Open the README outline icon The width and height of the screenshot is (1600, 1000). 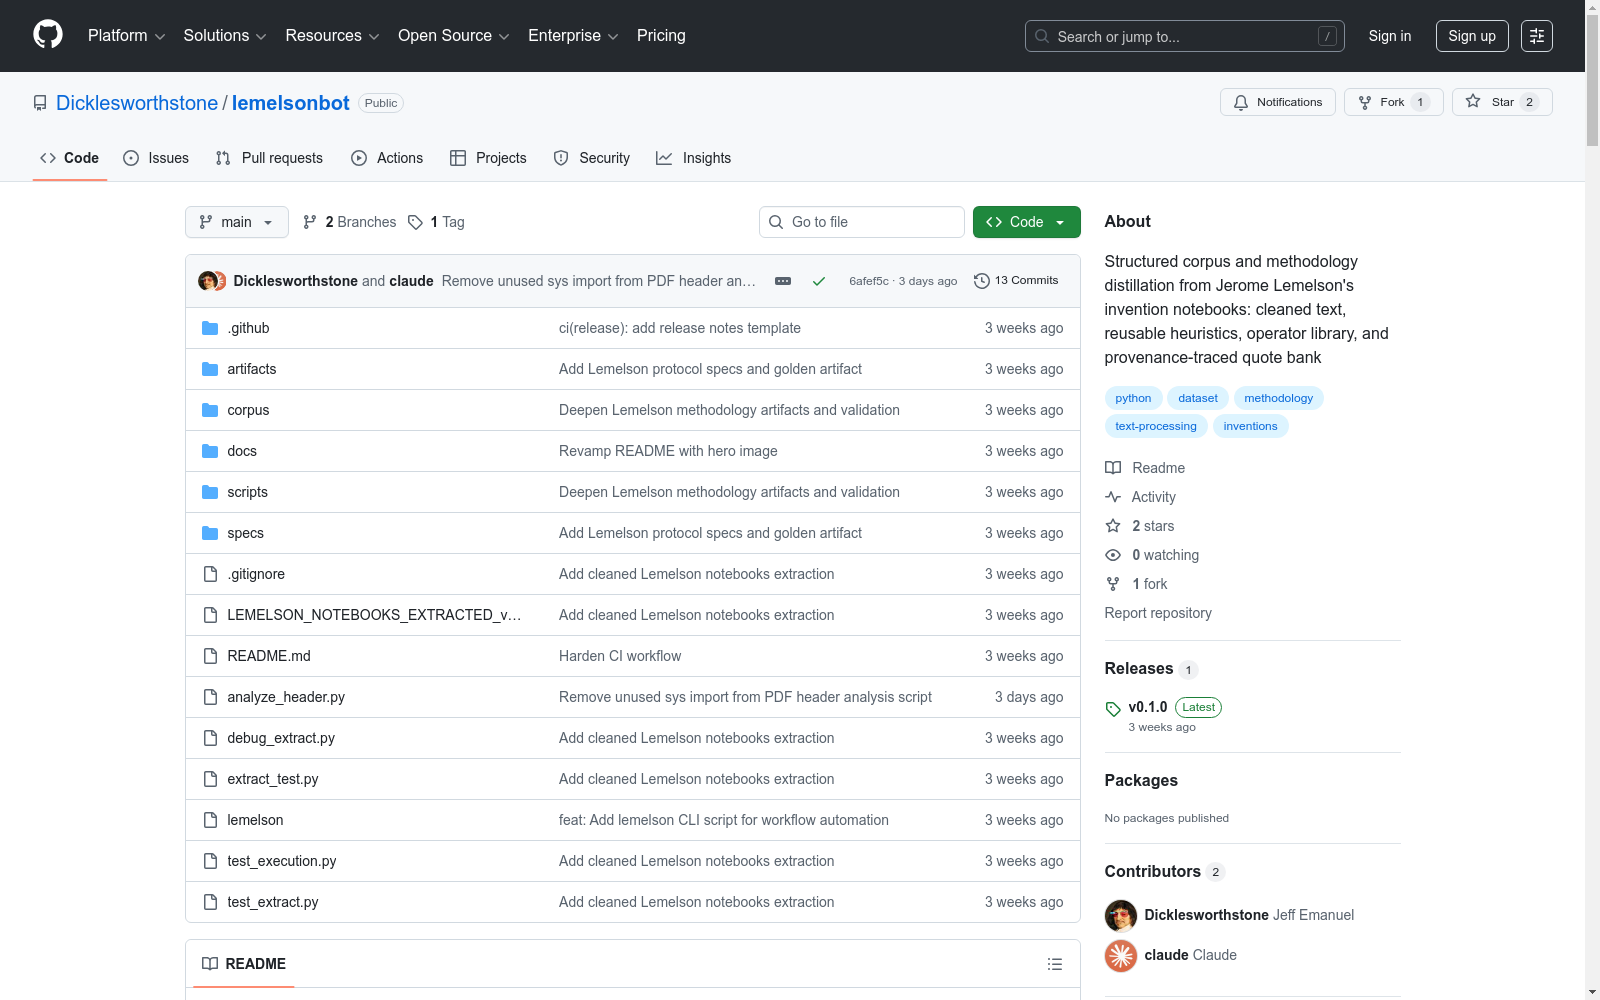[1055, 964]
